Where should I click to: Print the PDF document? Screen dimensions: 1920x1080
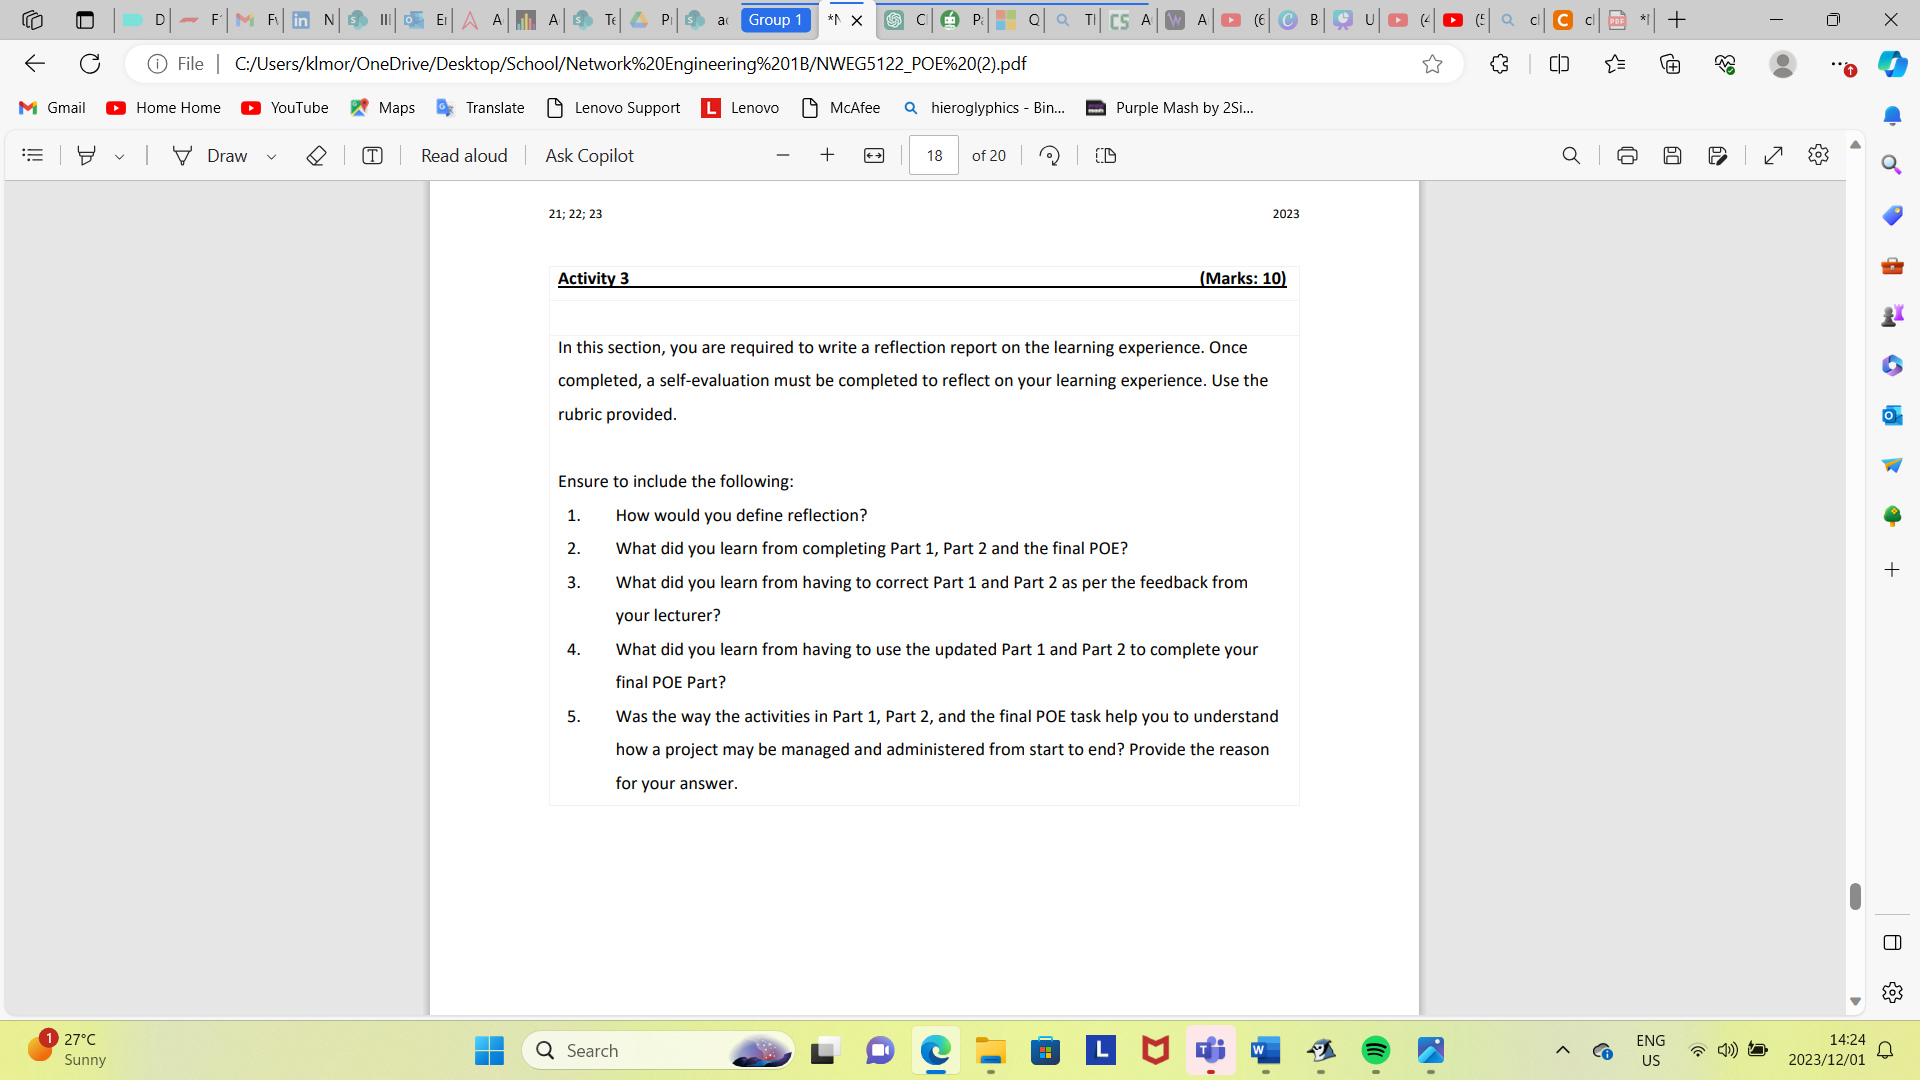pos(1628,155)
